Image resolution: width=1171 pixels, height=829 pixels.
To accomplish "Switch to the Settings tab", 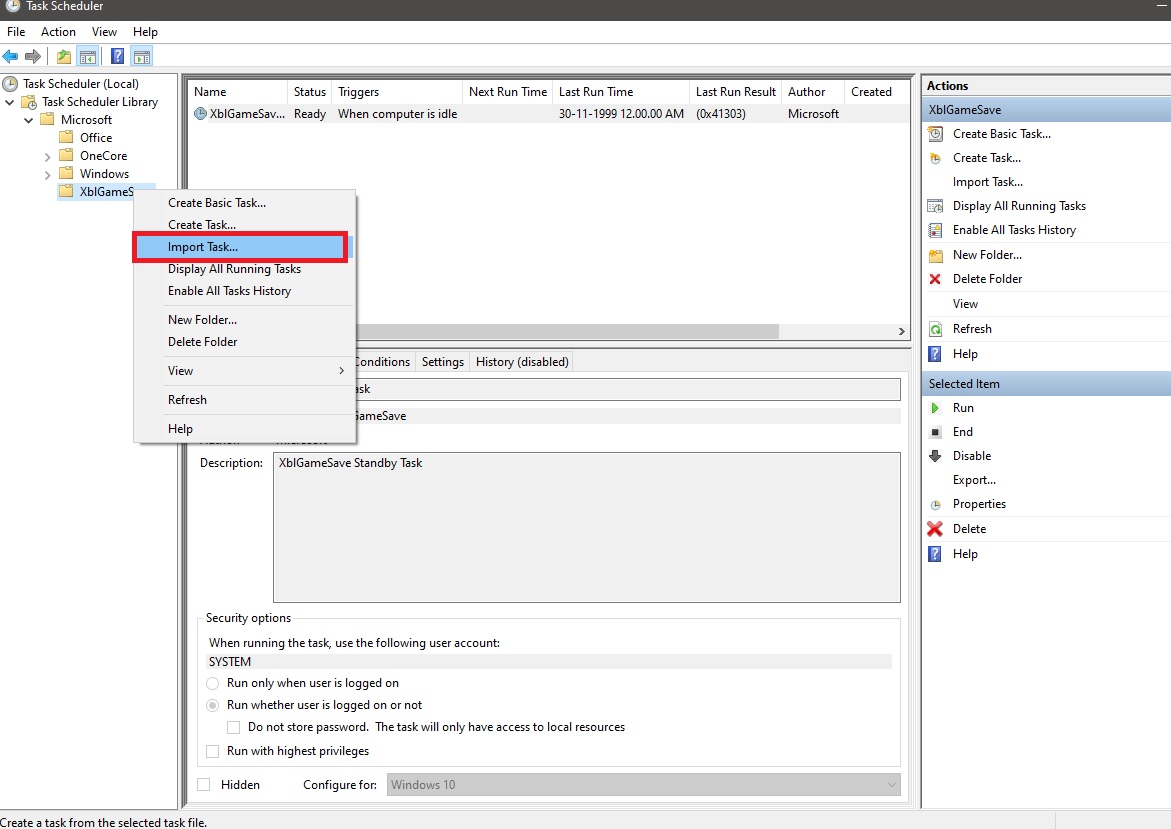I will 442,362.
